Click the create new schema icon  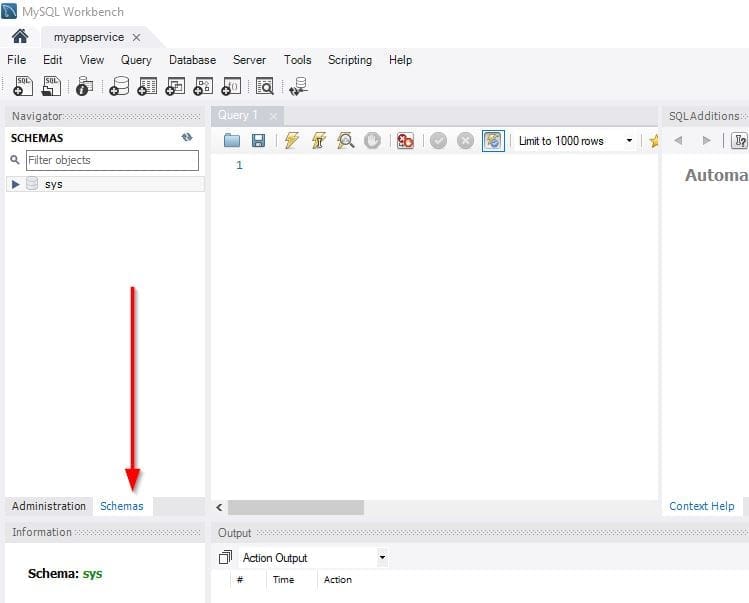(x=119, y=87)
